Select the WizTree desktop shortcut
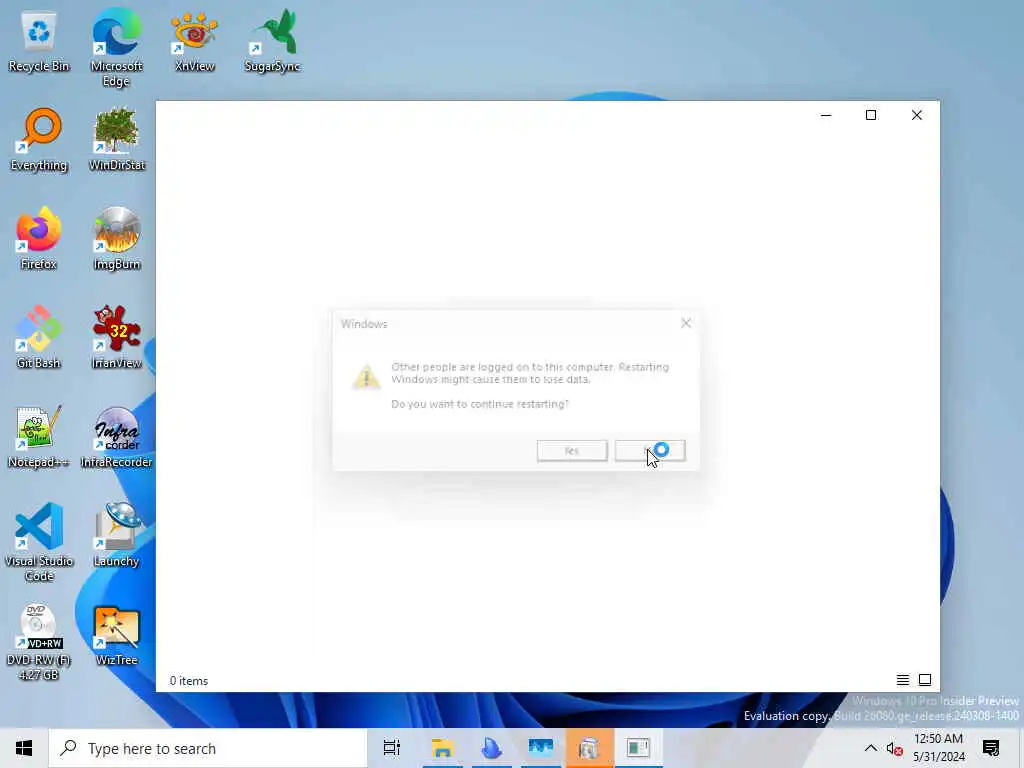The width and height of the screenshot is (1024, 768). (x=116, y=635)
